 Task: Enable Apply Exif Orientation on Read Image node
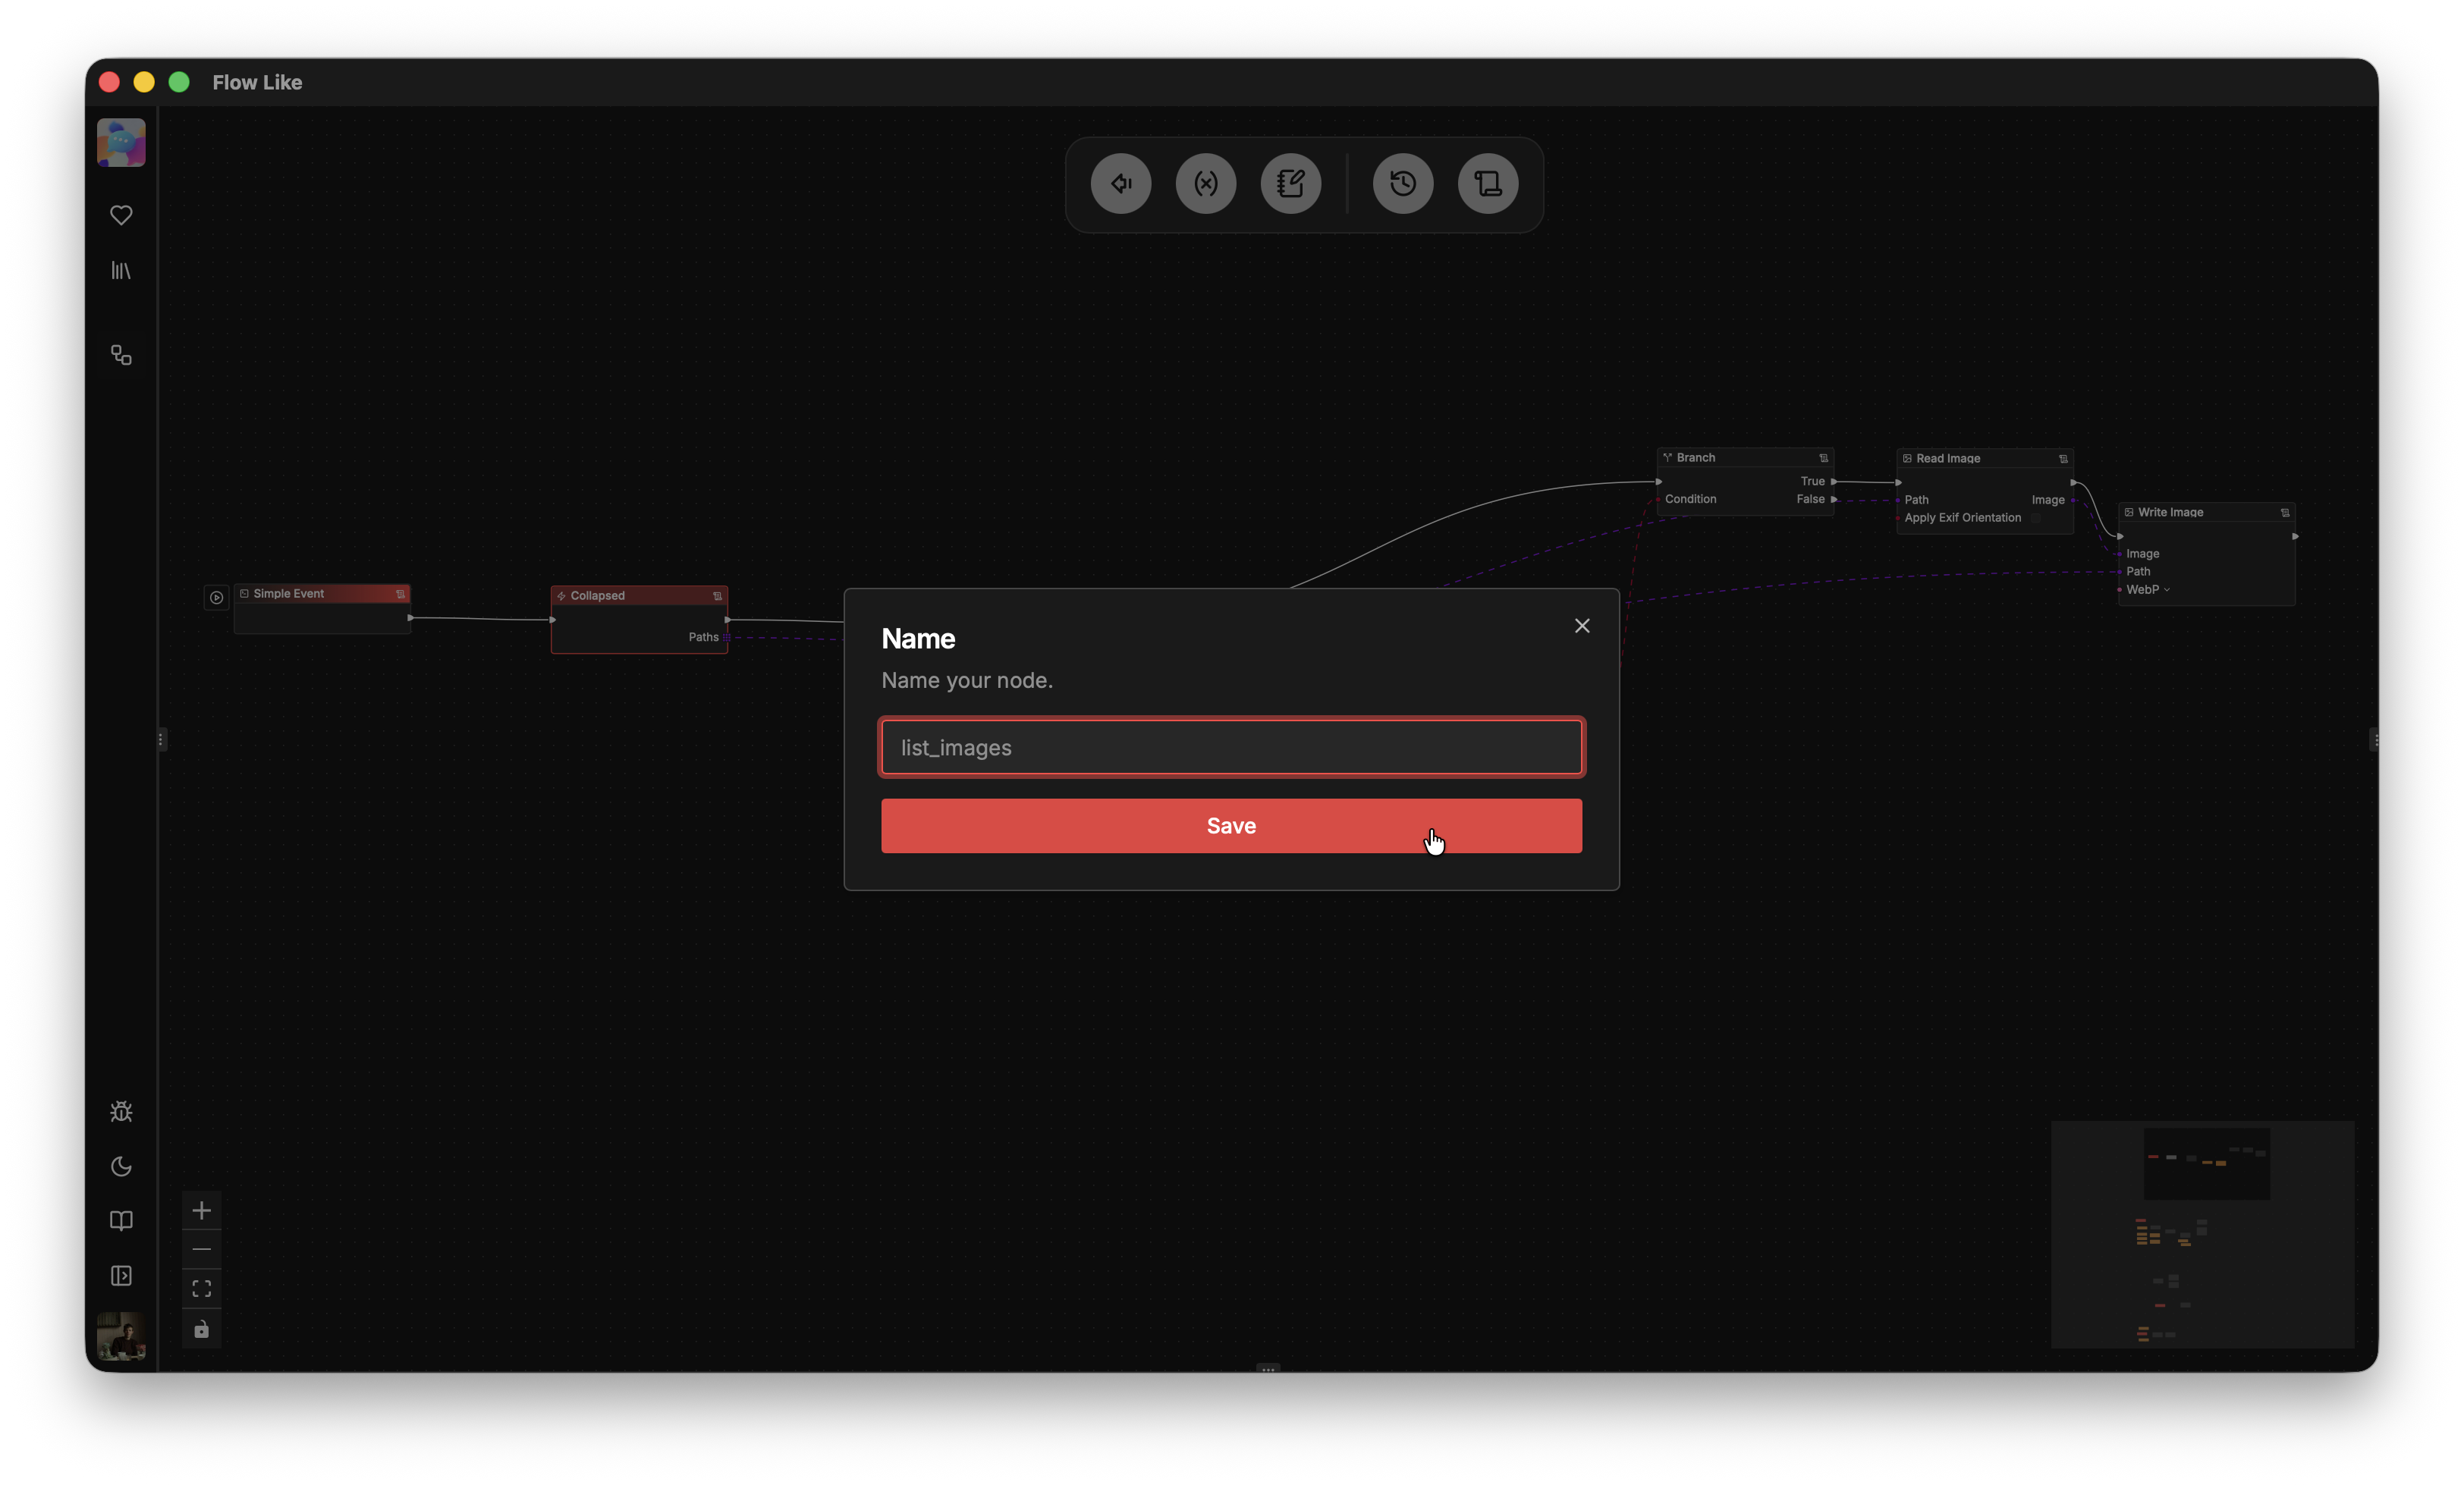pos(2038,517)
